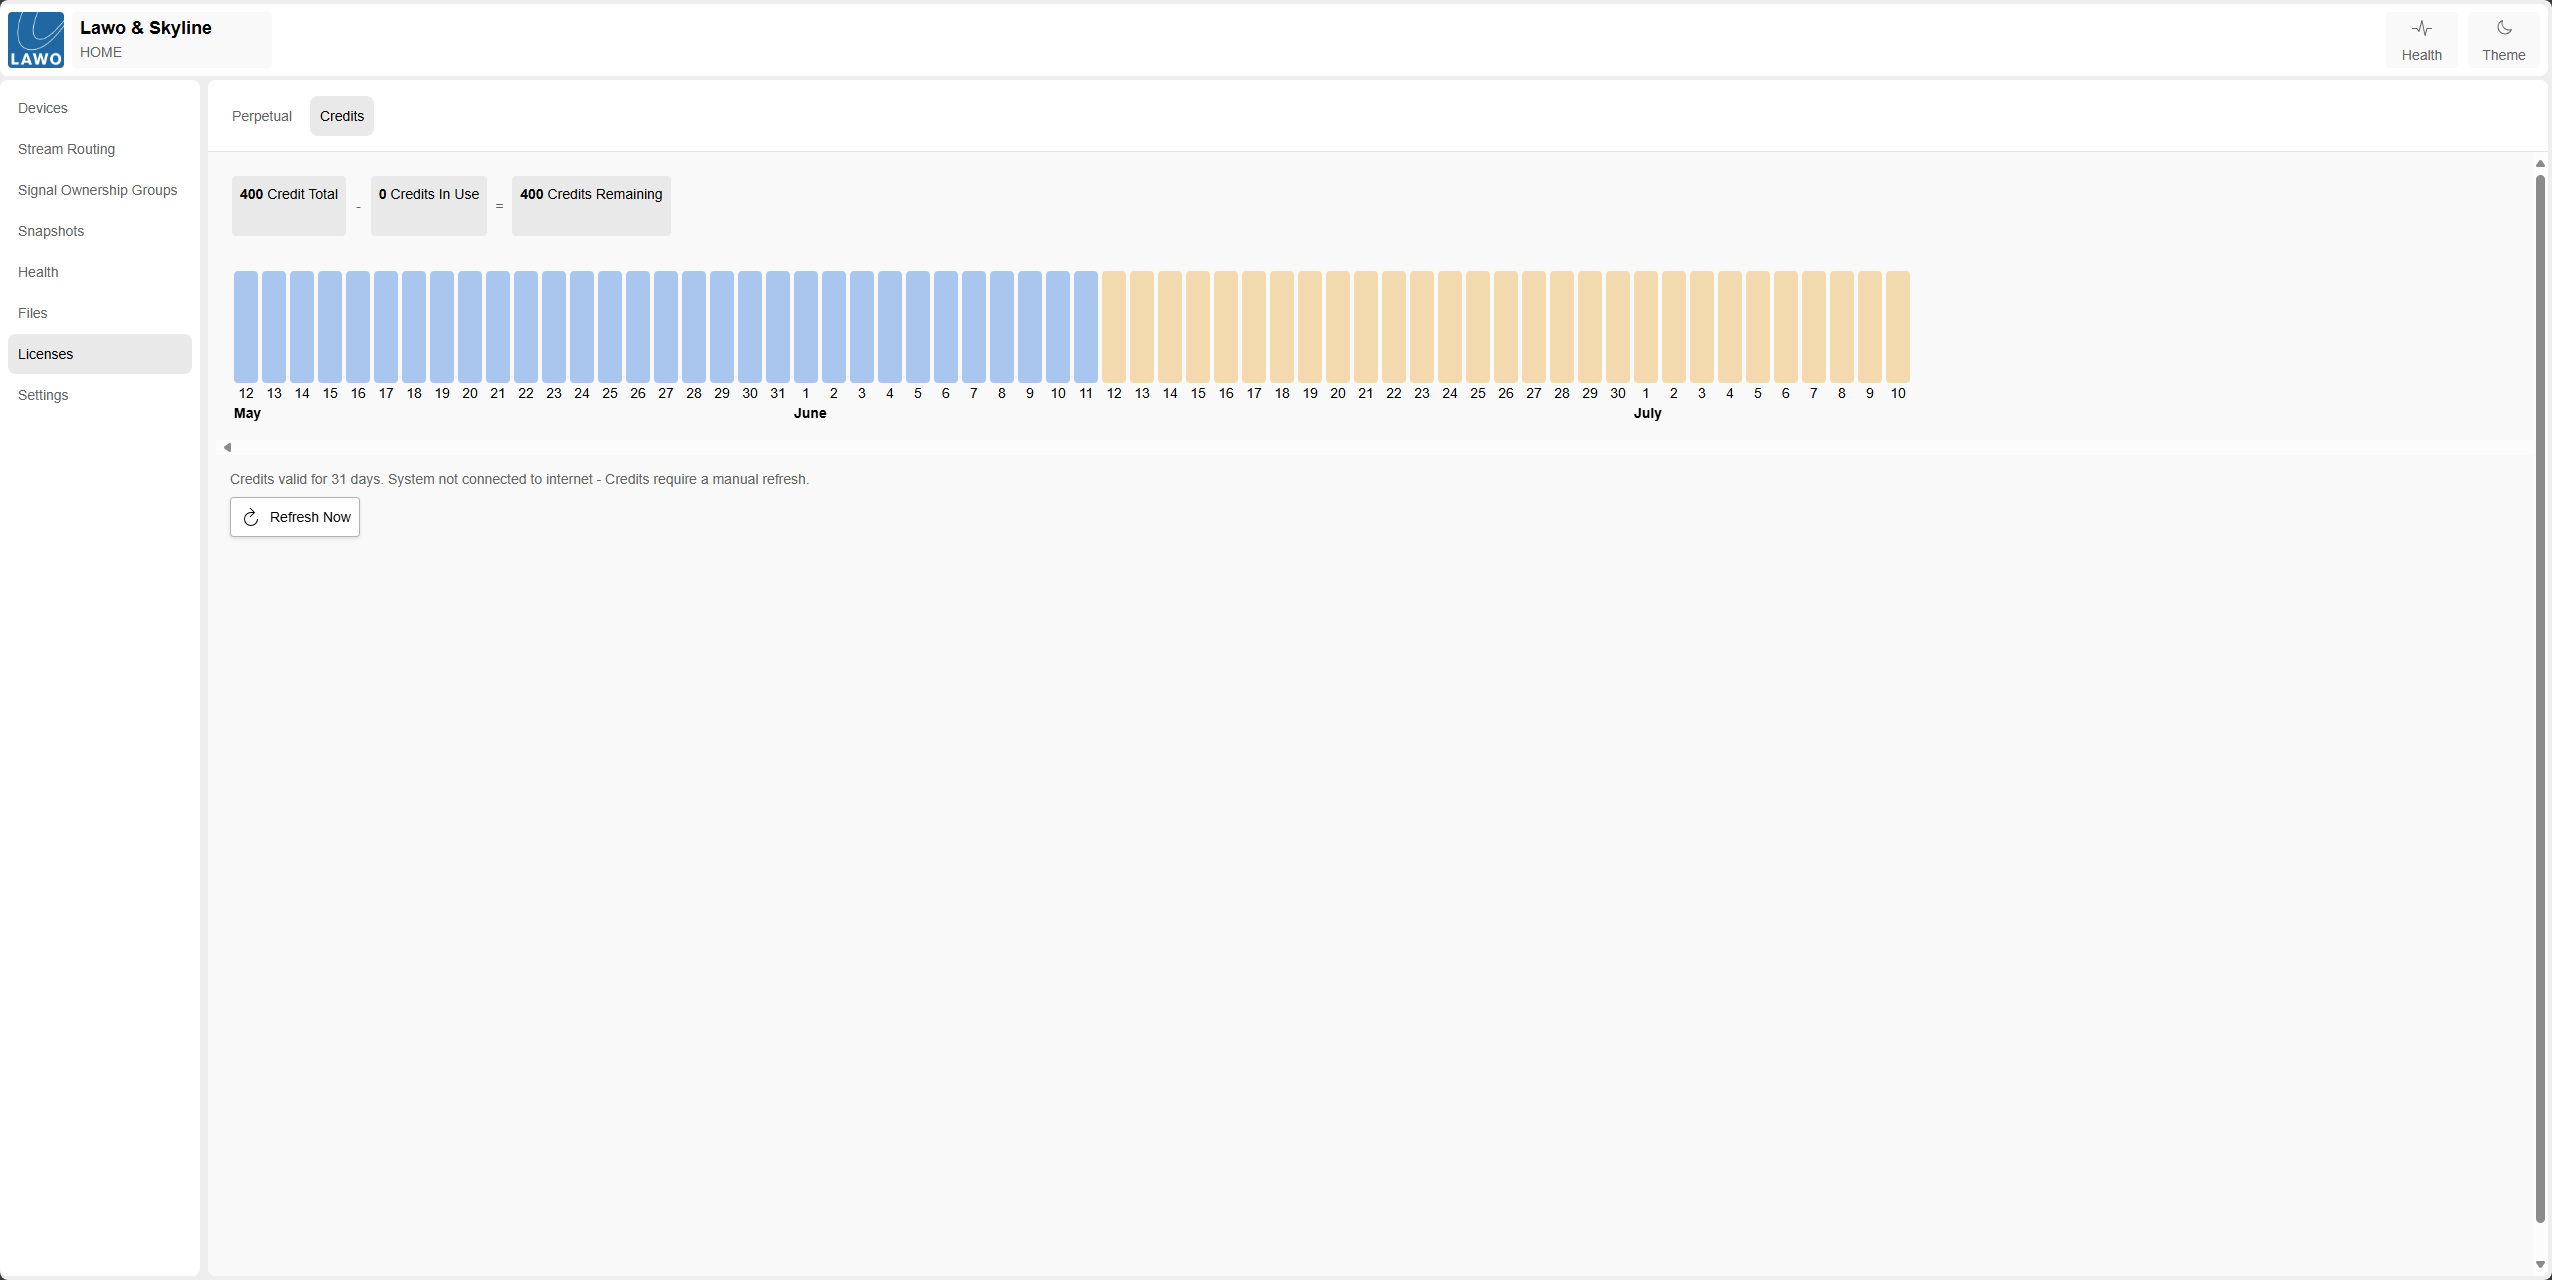Click the refresh icon on Refresh Now
The height and width of the screenshot is (1280, 2552).
(x=251, y=517)
